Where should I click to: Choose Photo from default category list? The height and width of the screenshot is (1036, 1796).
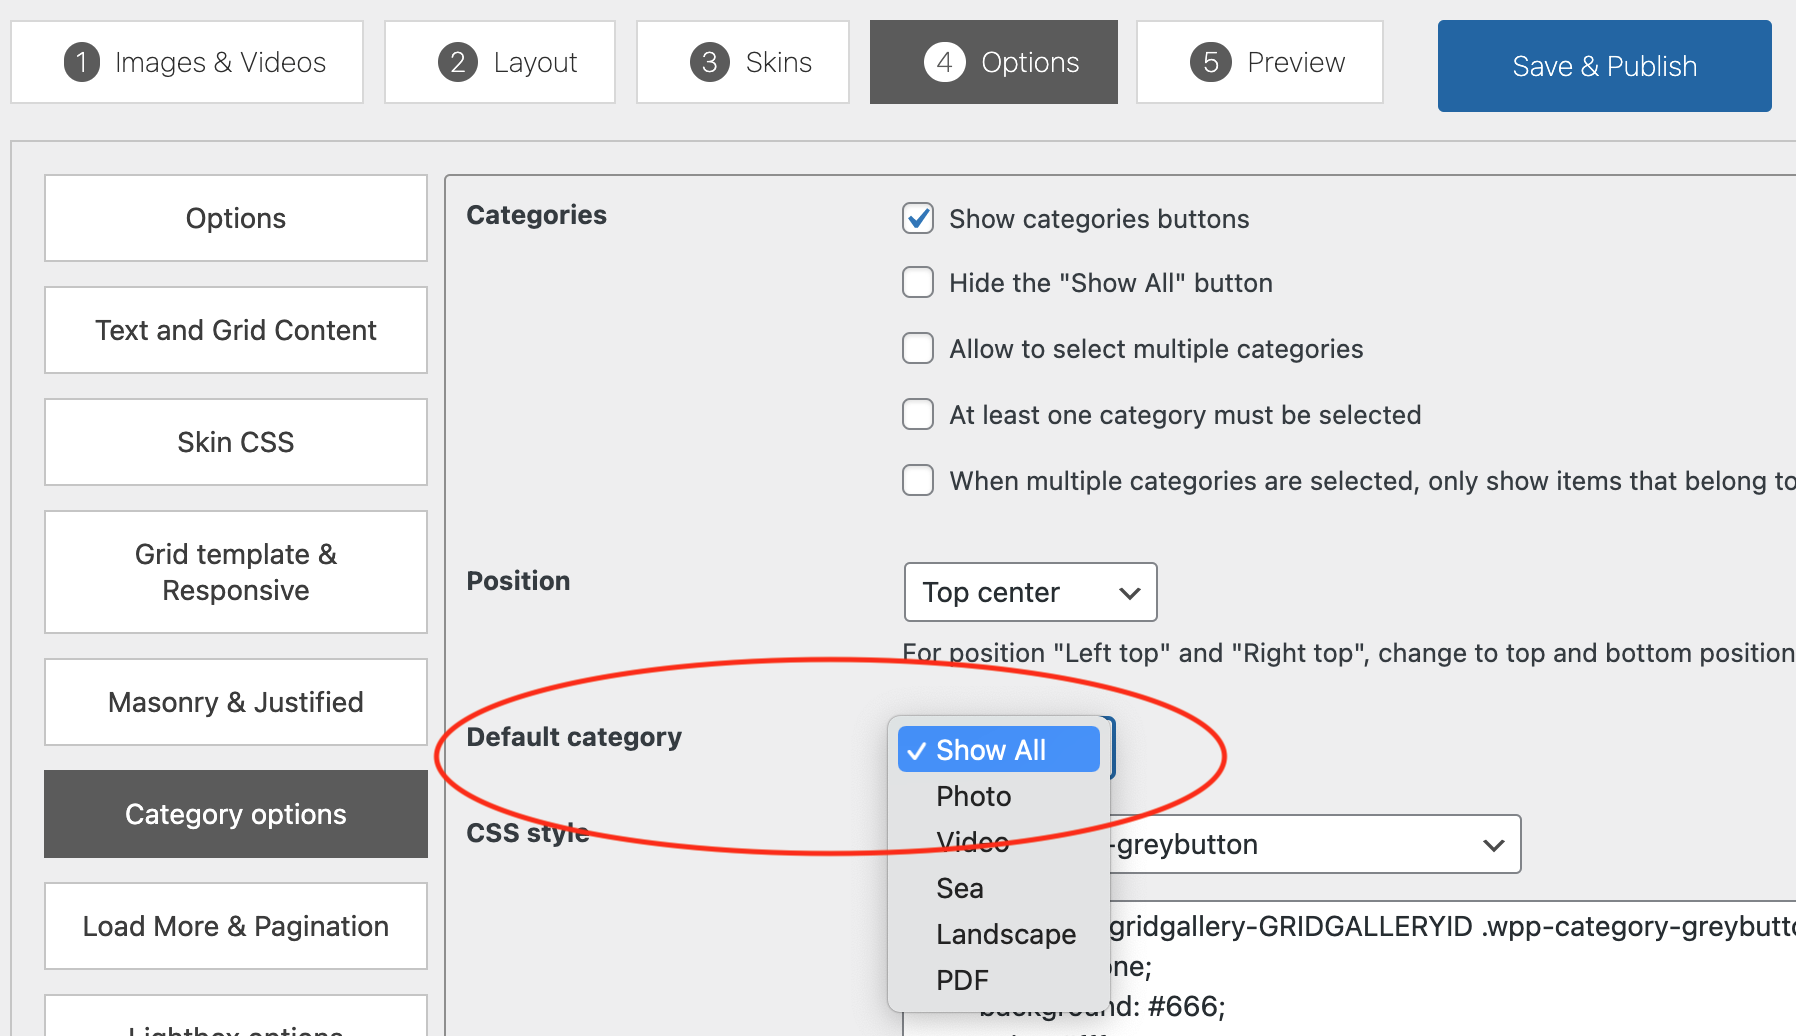click(x=974, y=796)
